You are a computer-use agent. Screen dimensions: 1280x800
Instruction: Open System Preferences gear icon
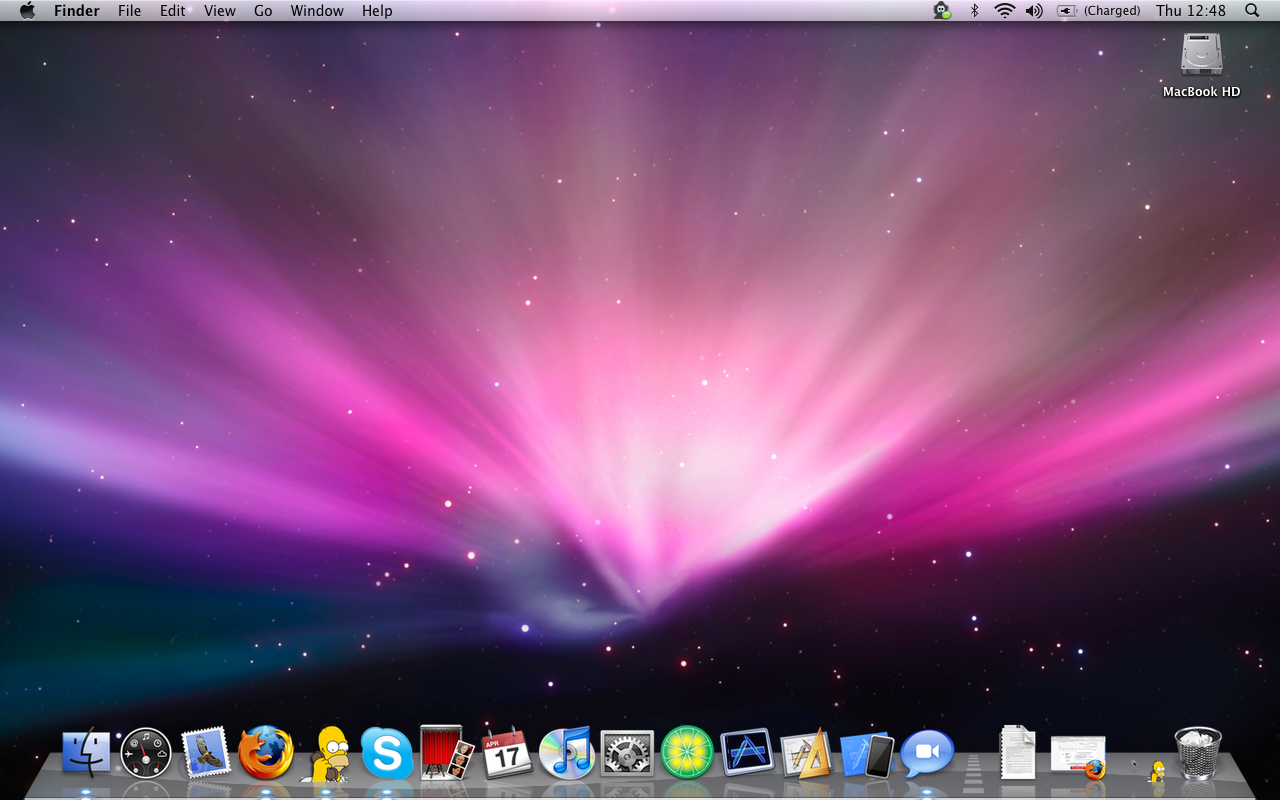pos(627,753)
